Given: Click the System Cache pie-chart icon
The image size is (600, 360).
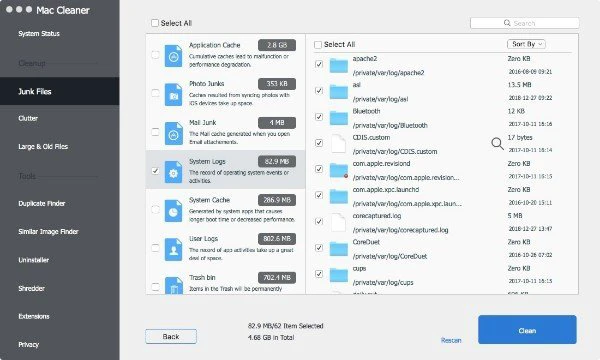Looking at the screenshot, I should tap(173, 211).
